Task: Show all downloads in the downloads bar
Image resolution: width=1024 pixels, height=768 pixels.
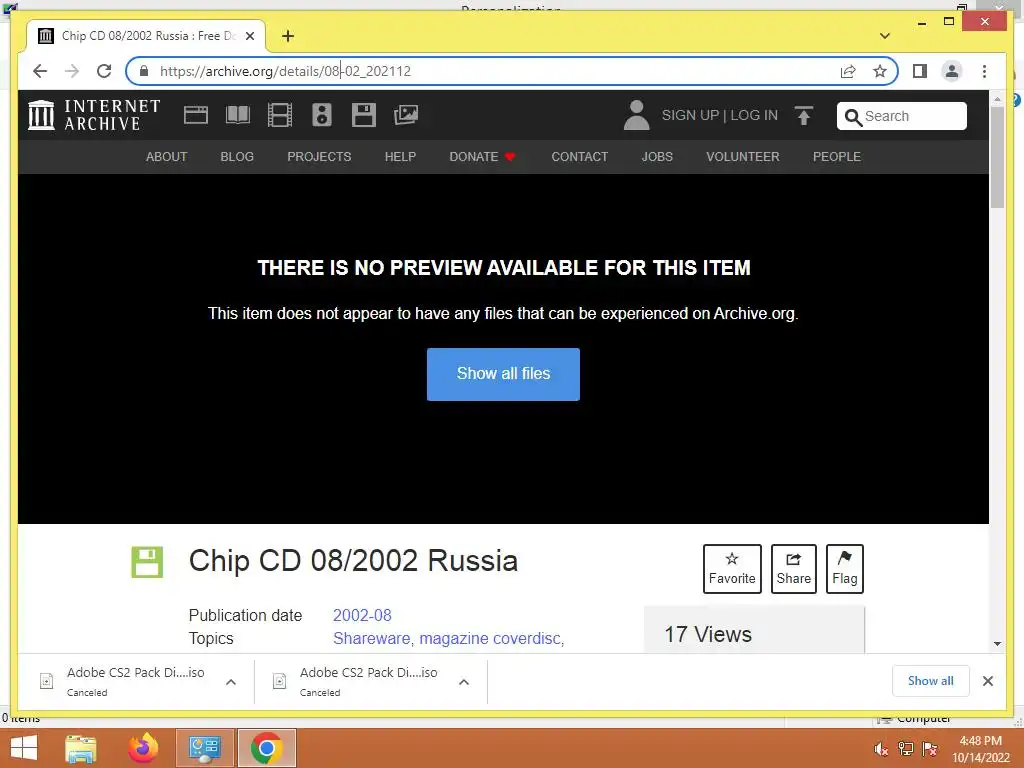Action: (x=930, y=681)
